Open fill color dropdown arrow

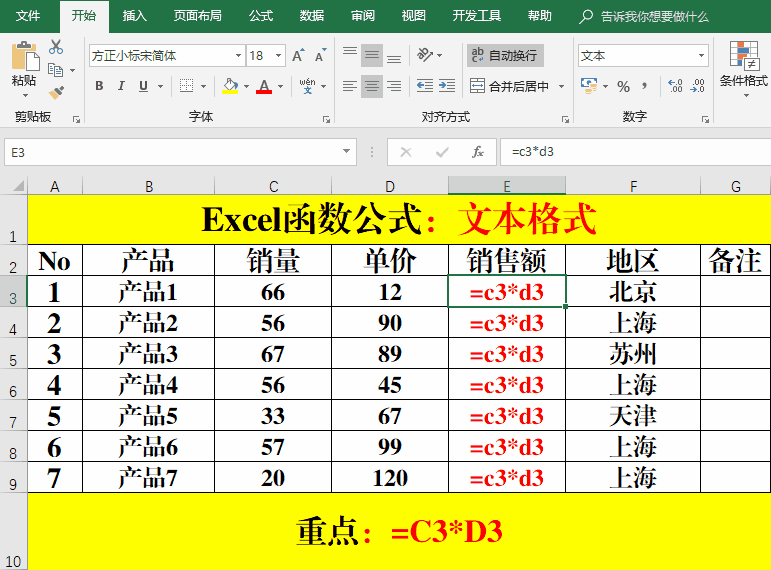click(246, 87)
